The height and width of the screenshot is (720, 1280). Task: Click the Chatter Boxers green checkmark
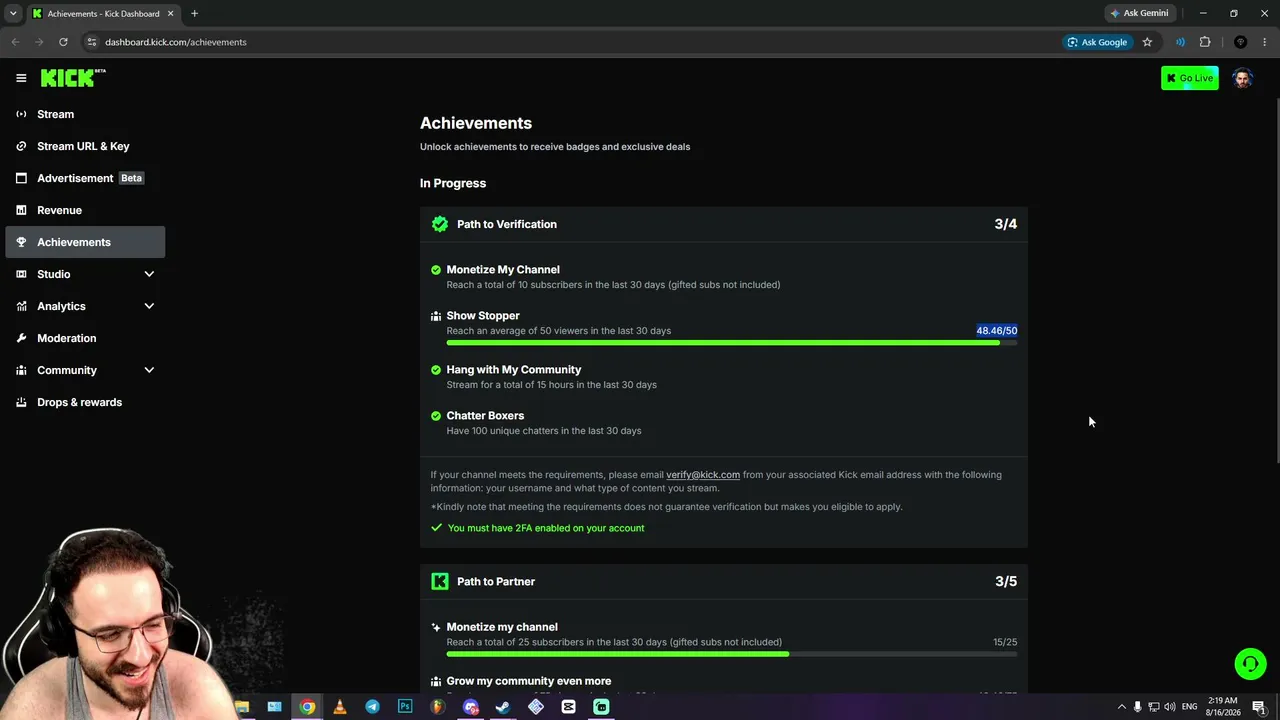(436, 416)
